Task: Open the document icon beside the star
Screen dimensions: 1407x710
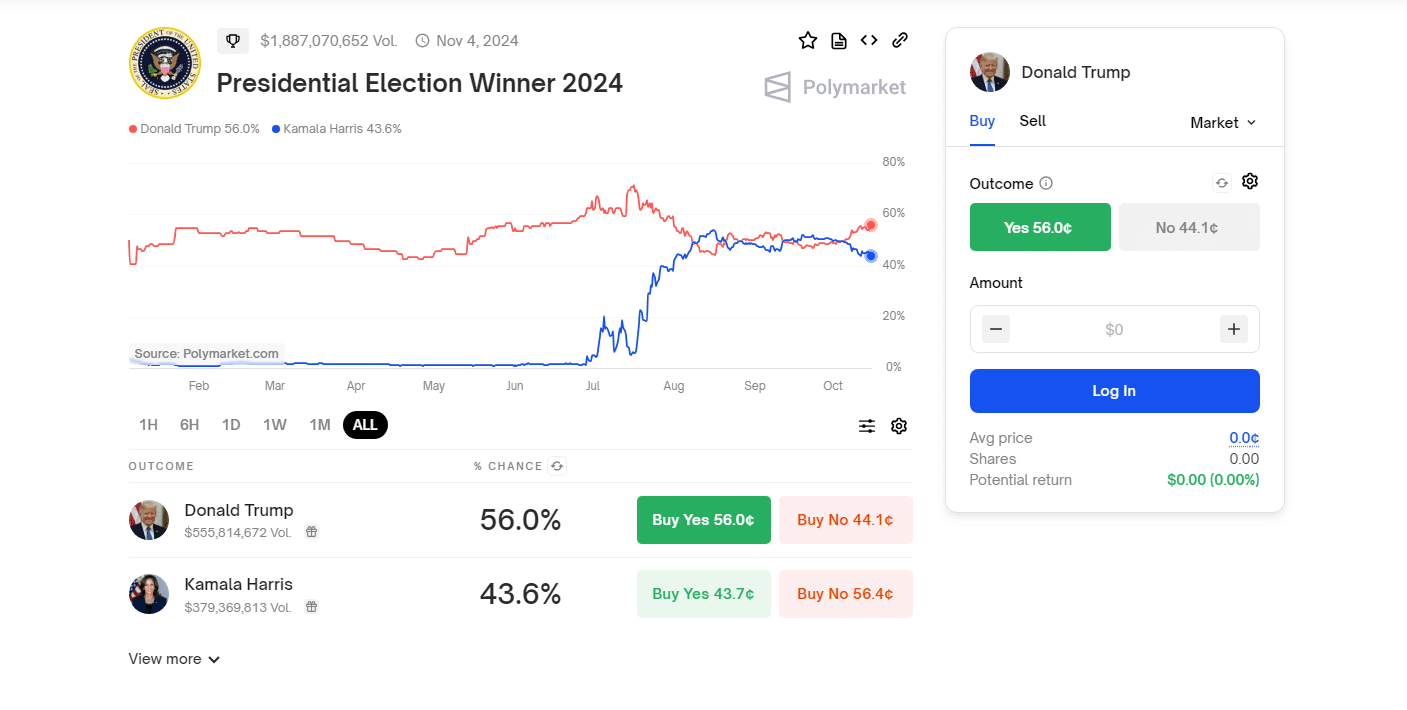Action: pos(839,40)
